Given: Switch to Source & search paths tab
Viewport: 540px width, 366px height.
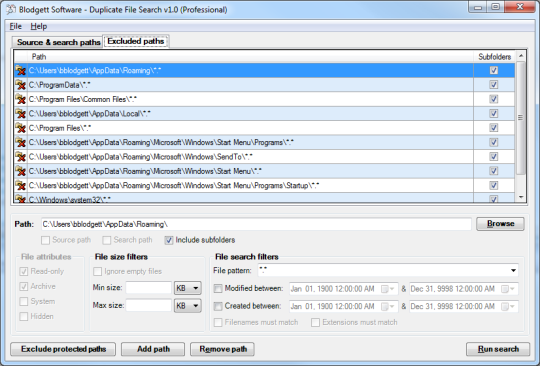Looking at the screenshot, I should click(x=58, y=42).
